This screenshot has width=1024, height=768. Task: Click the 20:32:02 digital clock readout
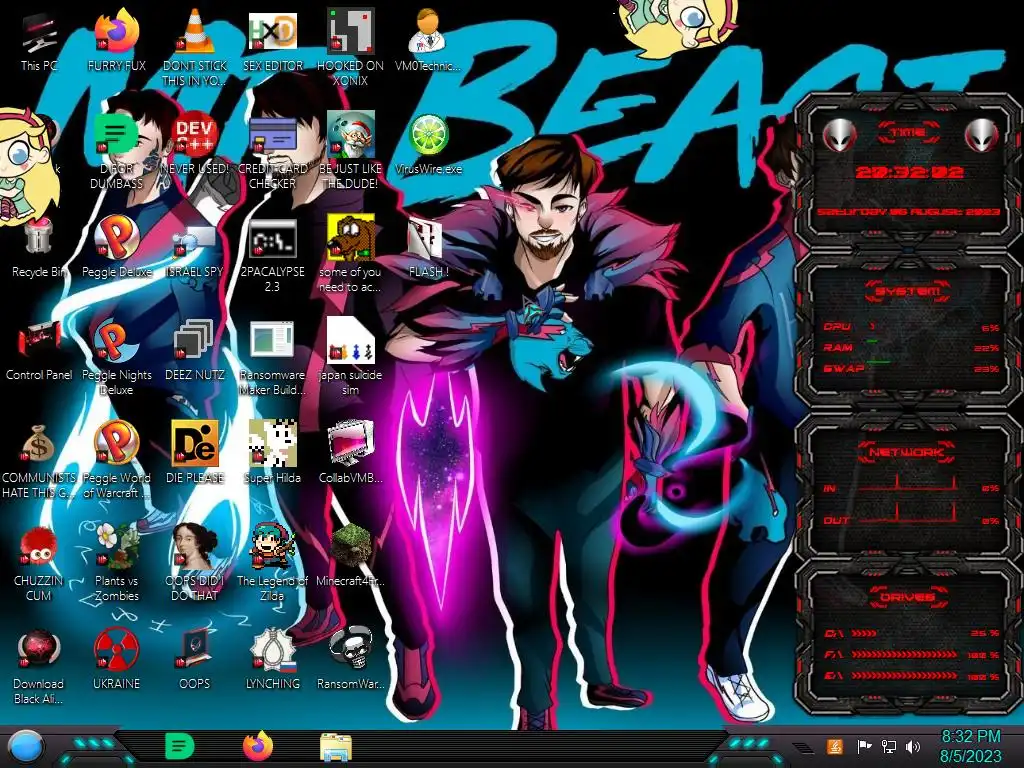(909, 172)
